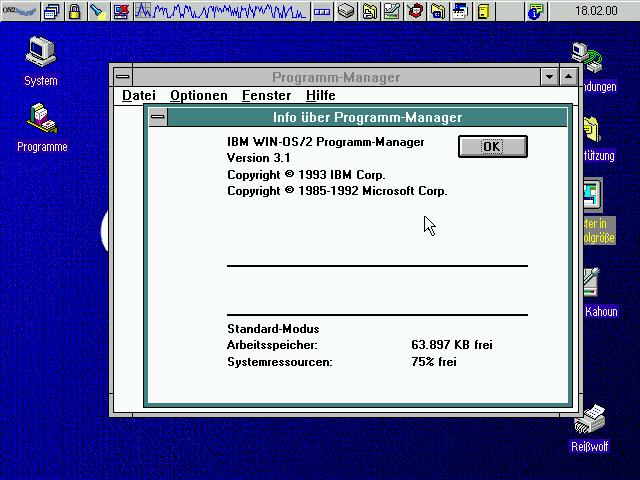
Task: Click the yellow folder with window icon in tray
Action: coord(438,11)
